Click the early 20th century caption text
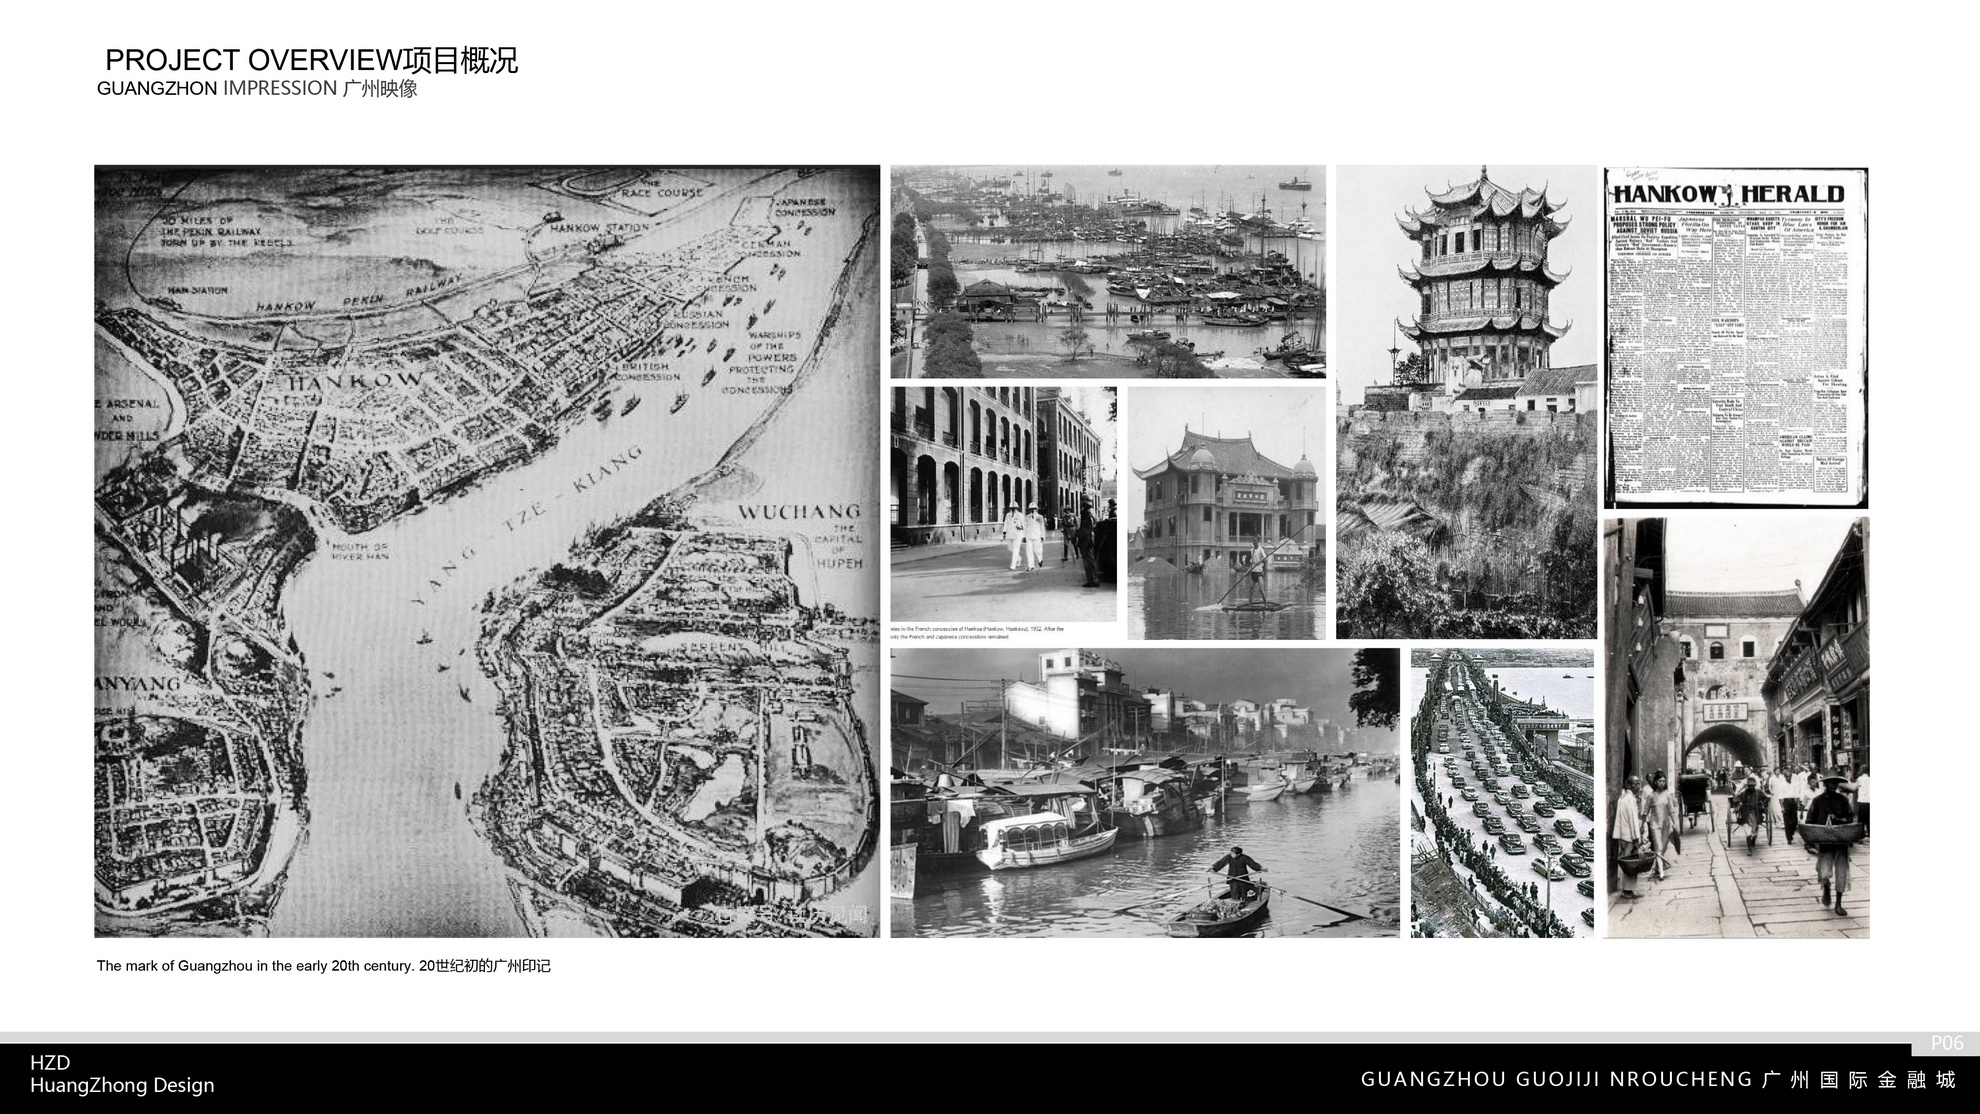1980x1114 pixels. point(323,966)
